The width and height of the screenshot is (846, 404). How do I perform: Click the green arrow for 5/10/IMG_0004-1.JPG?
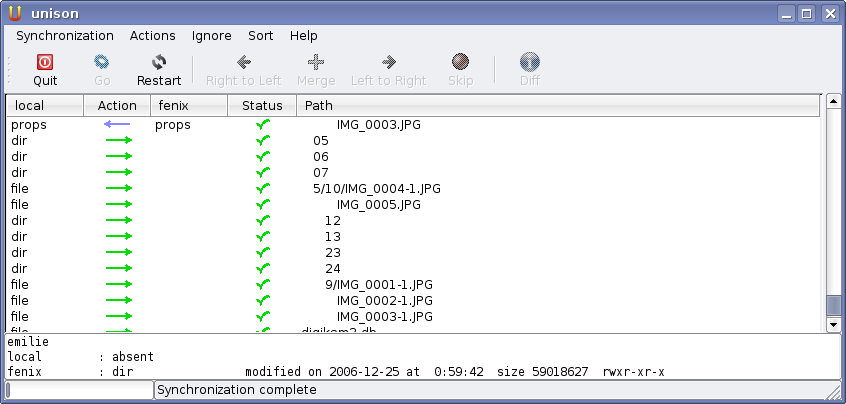(x=119, y=188)
